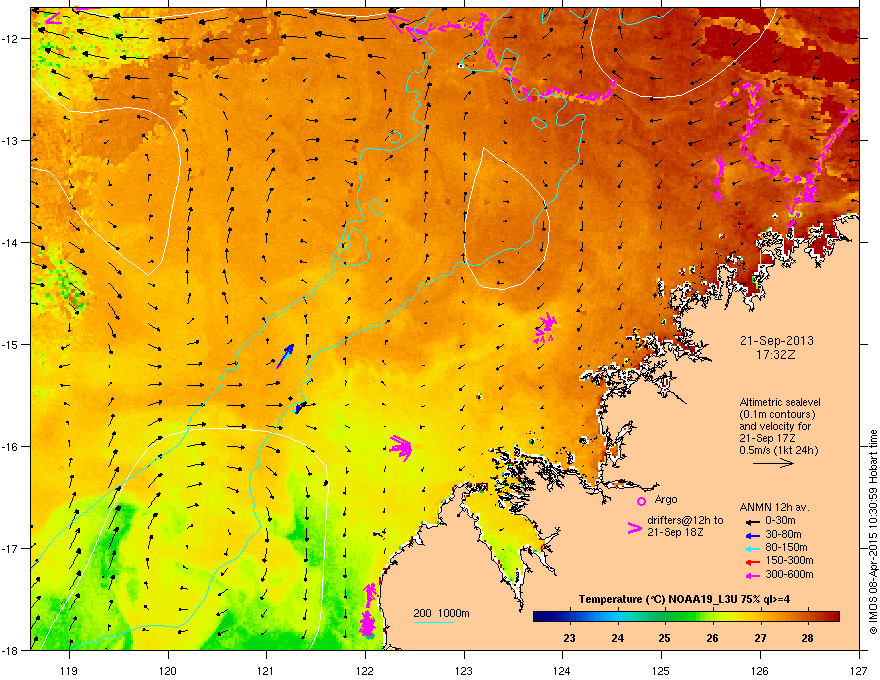Click the cyan 200 1000m bathymetry legend line
This screenshot has height=680, width=880.
coord(434,622)
